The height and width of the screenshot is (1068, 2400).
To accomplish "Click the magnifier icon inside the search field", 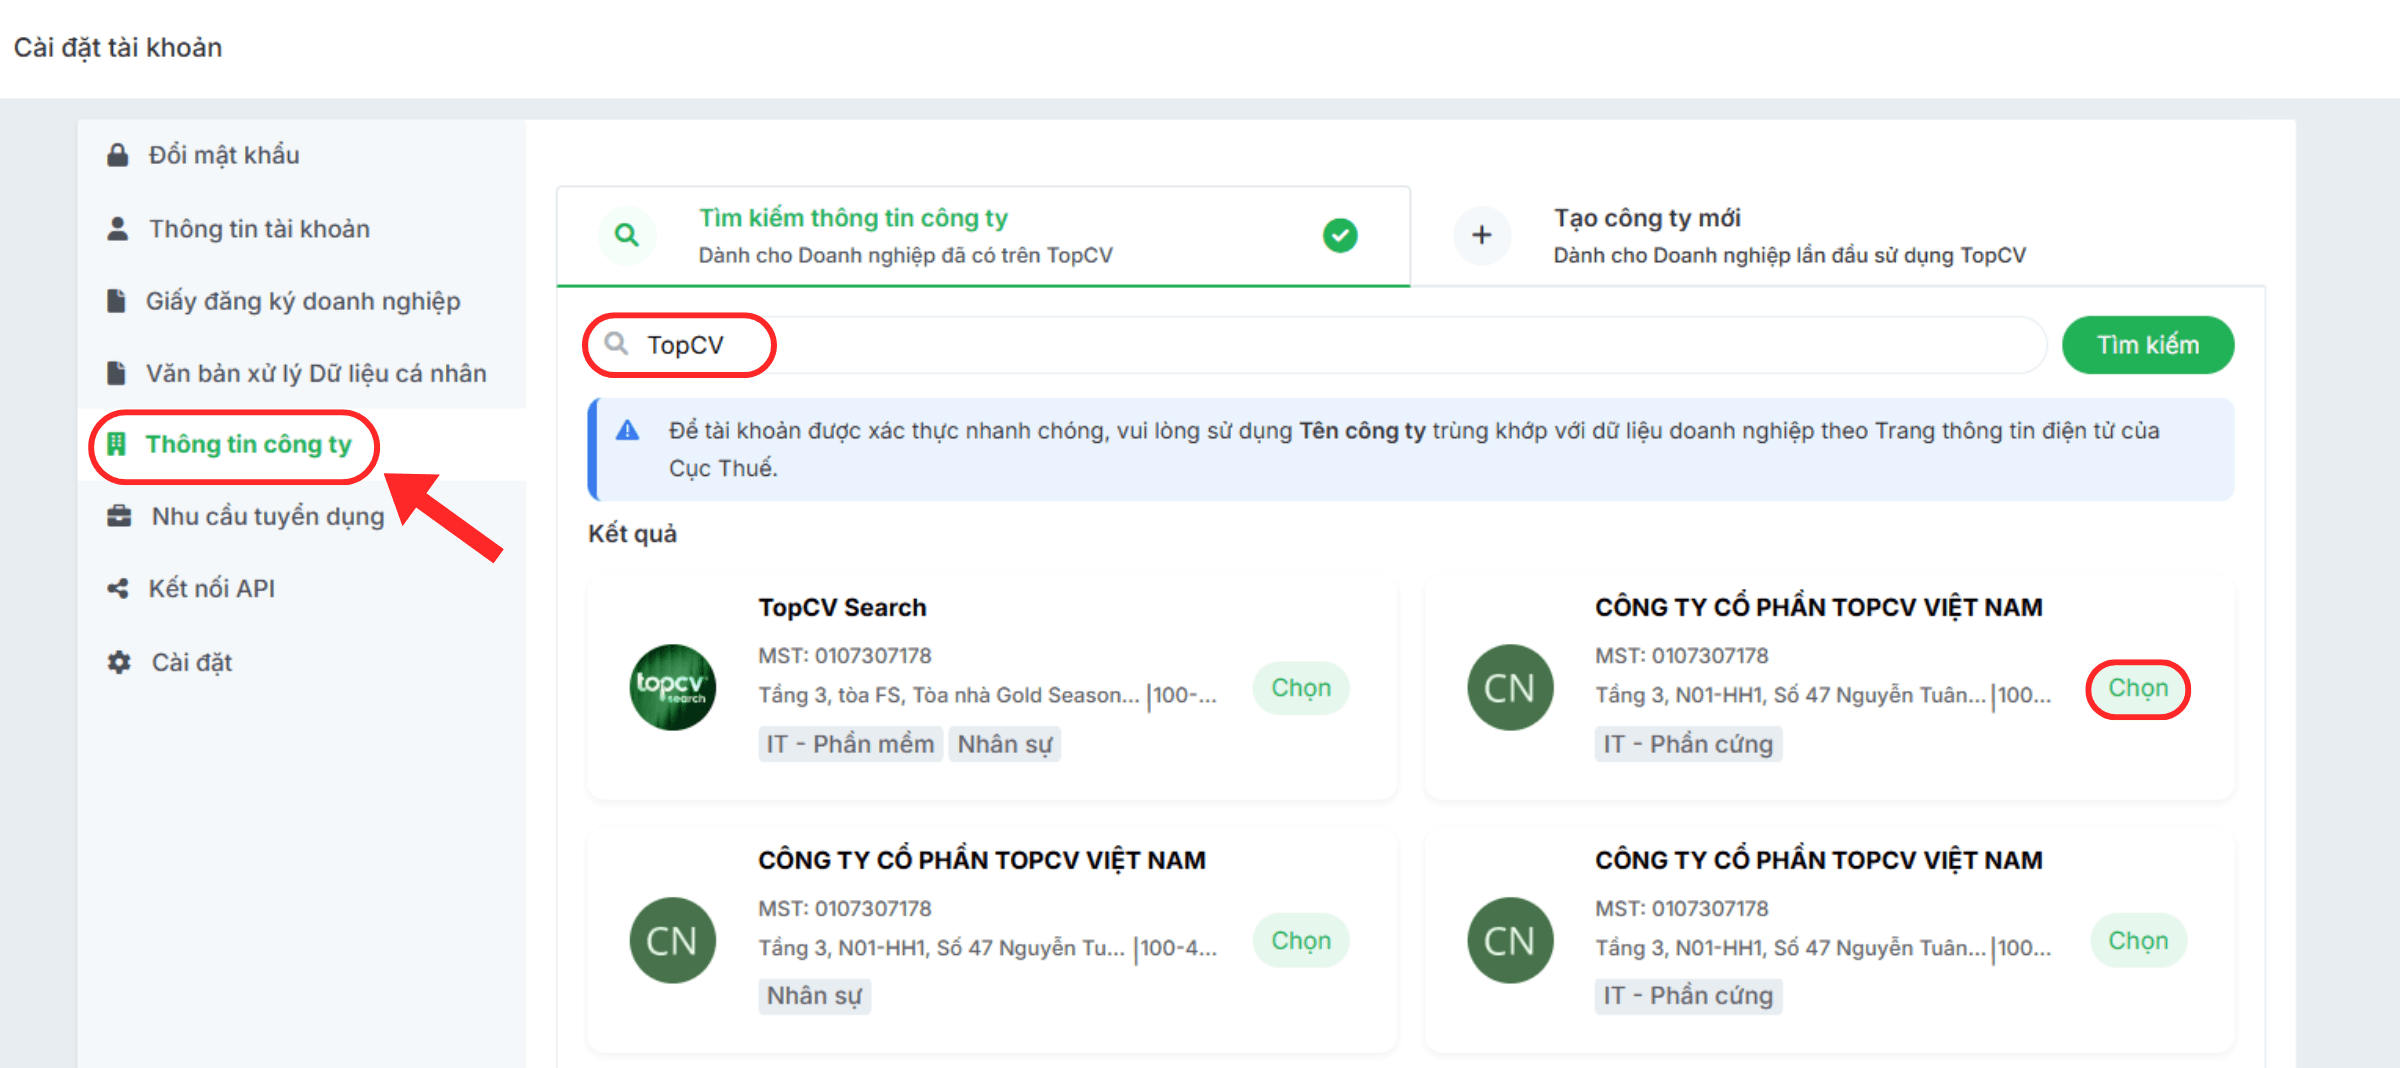I will pyautogui.click(x=616, y=344).
